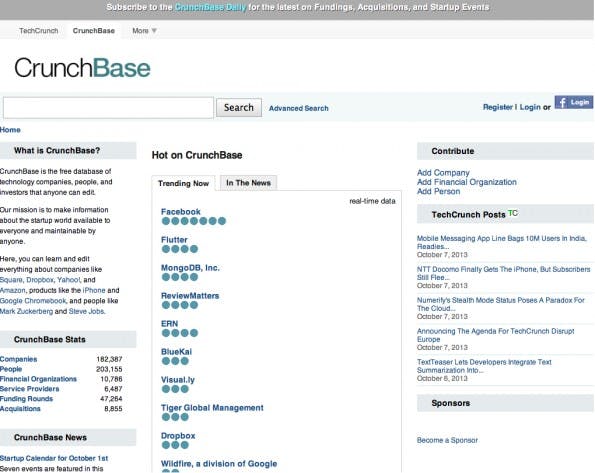Screen dimensions: 595x473
Task: Open Financial Organizations stats link
Action: (38, 379)
